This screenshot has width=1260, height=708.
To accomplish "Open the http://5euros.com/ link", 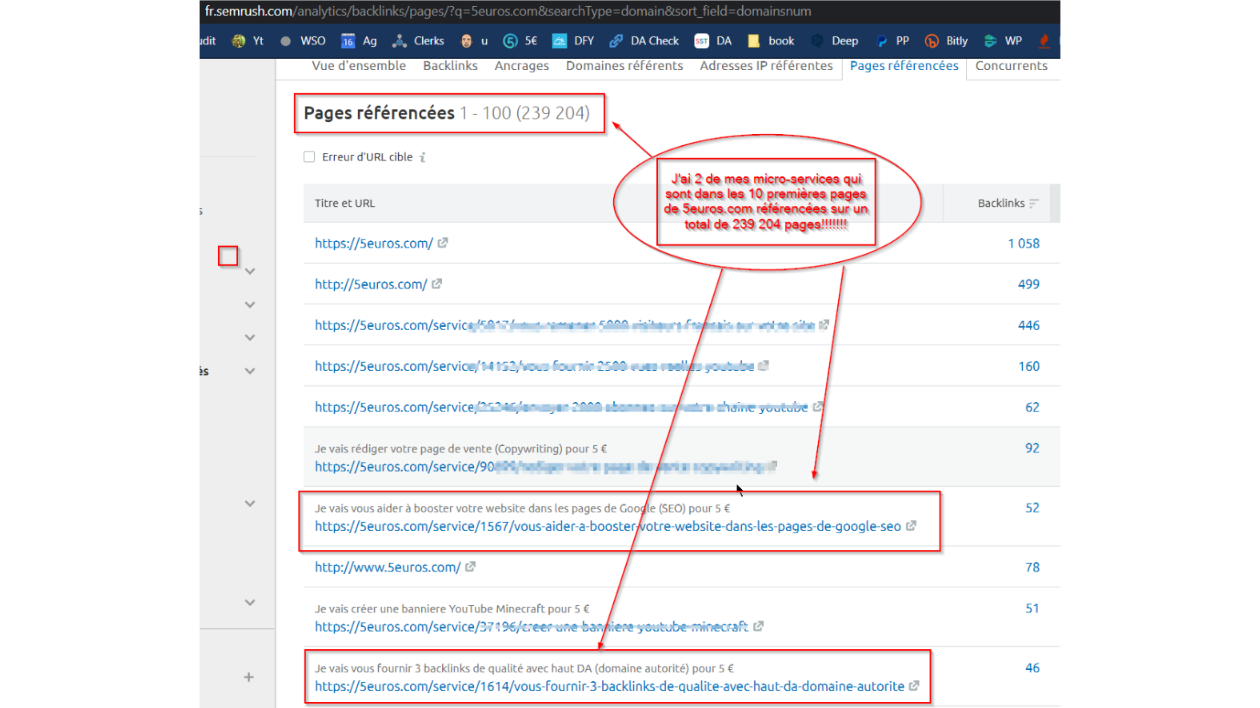I will click(x=371, y=284).
